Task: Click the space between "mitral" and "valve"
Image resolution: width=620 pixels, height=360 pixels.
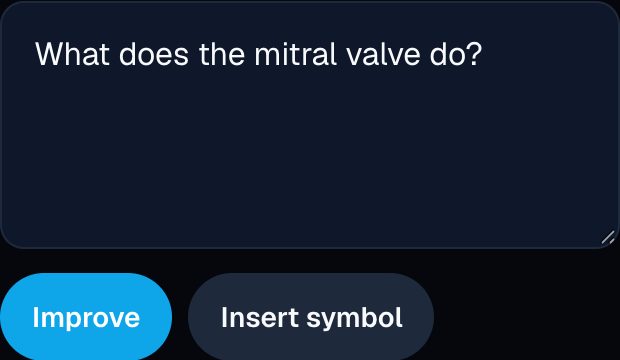Action: tap(342, 54)
